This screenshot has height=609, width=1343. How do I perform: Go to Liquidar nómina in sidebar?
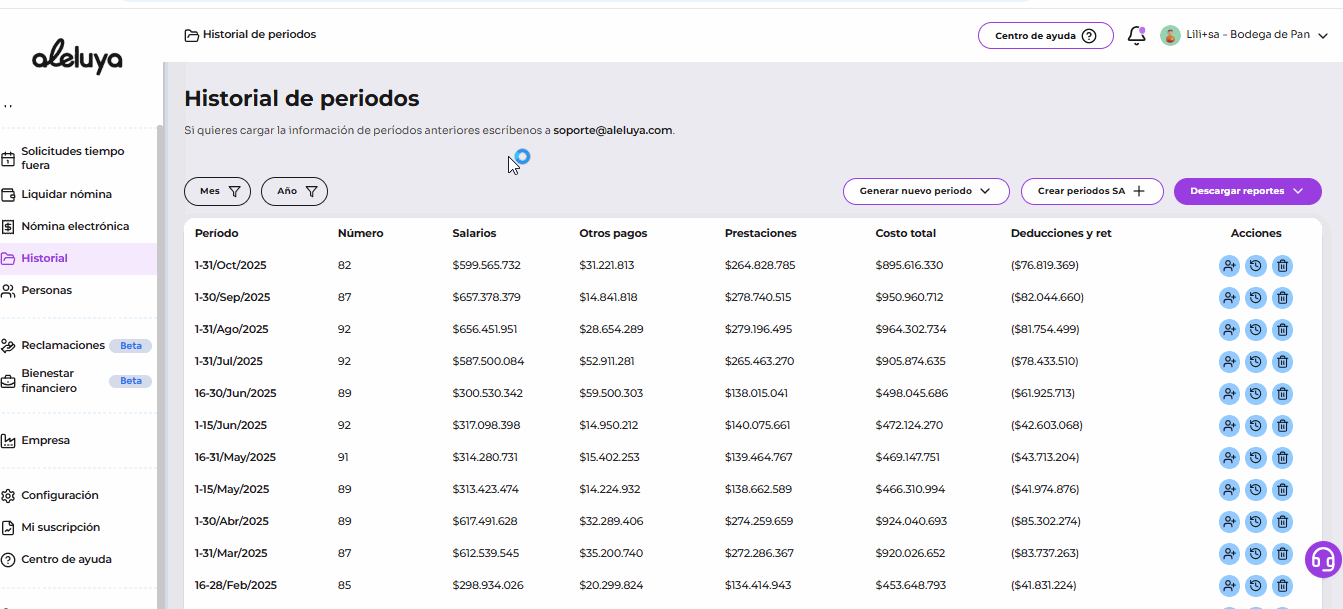tap(66, 194)
